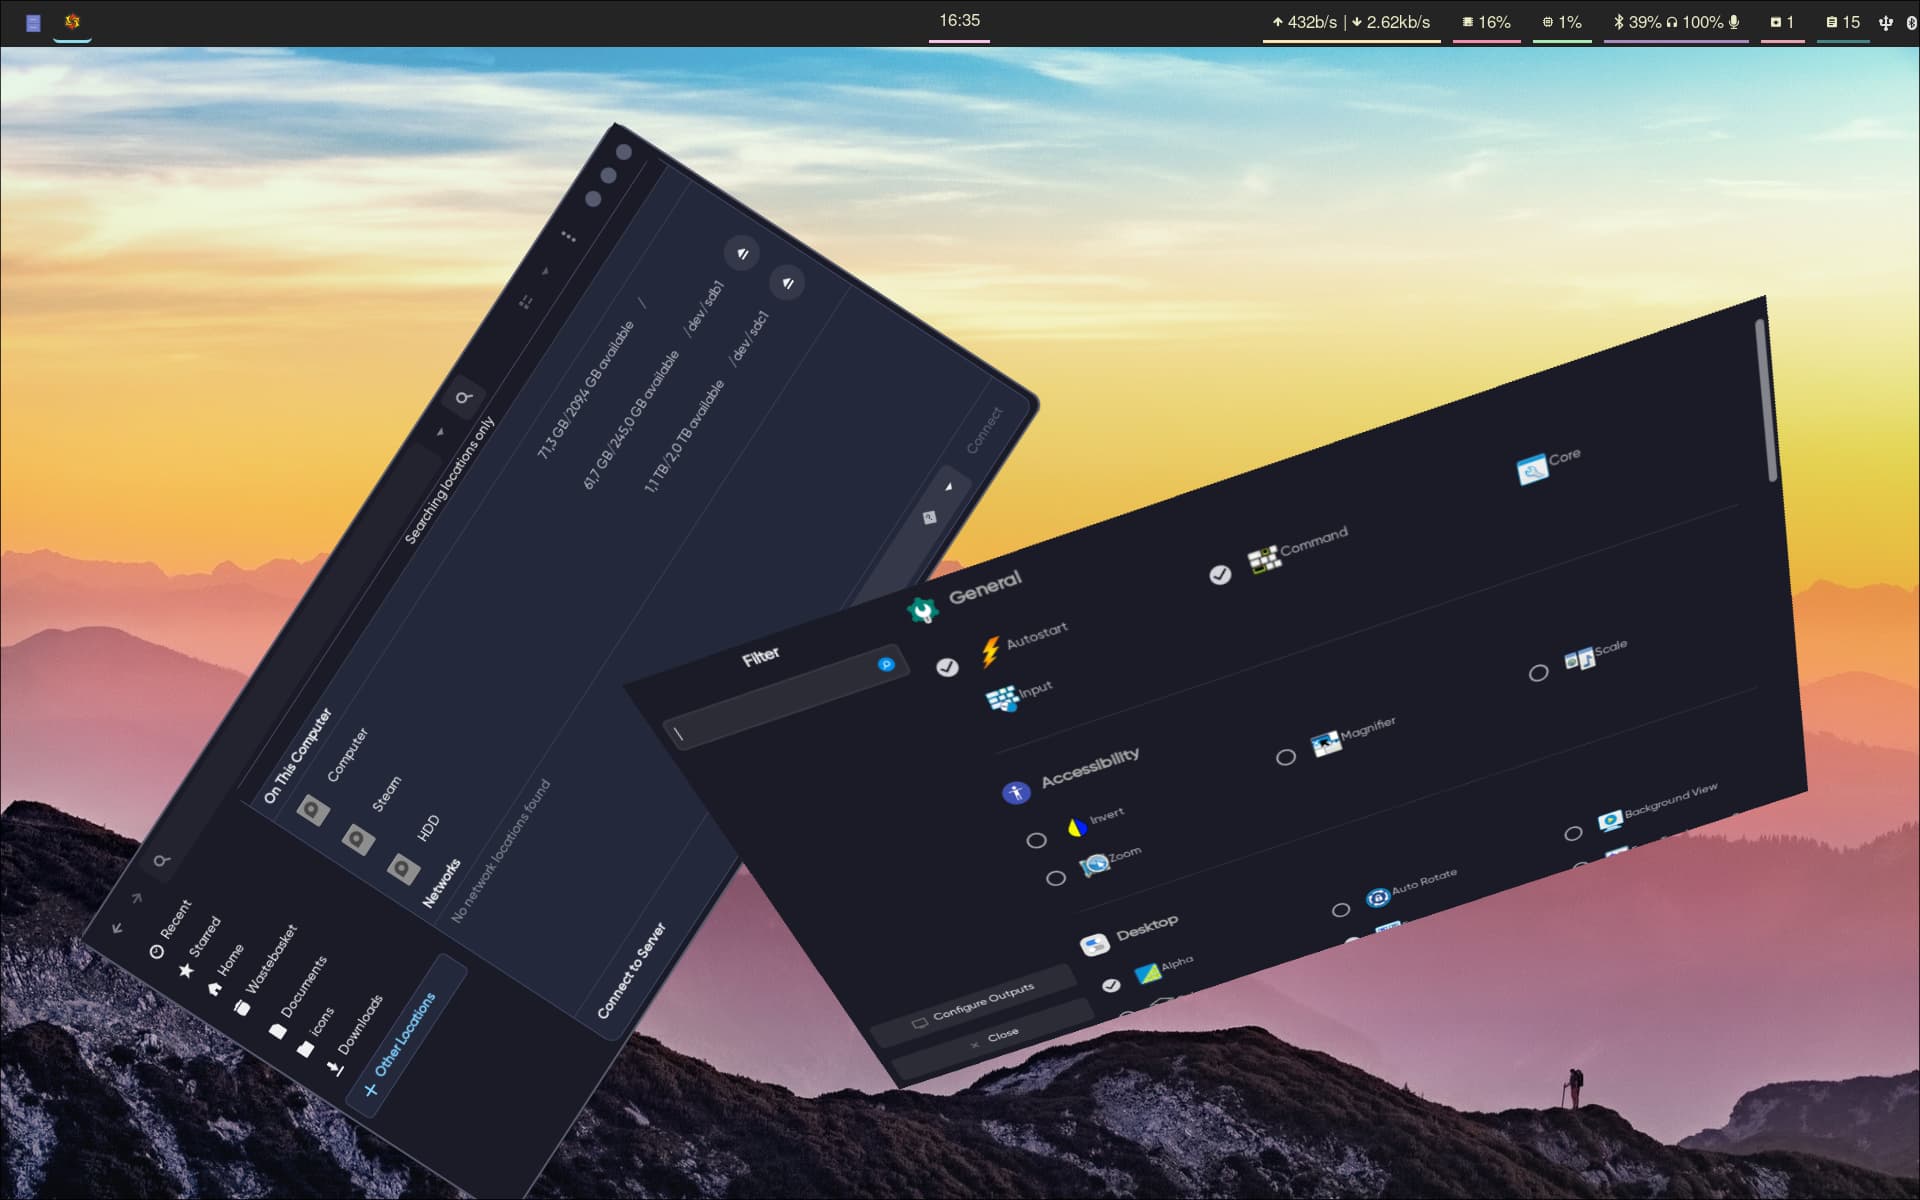Click the Configure Outputs button
This screenshot has width=1920, height=1200.
pyautogui.click(x=973, y=1004)
